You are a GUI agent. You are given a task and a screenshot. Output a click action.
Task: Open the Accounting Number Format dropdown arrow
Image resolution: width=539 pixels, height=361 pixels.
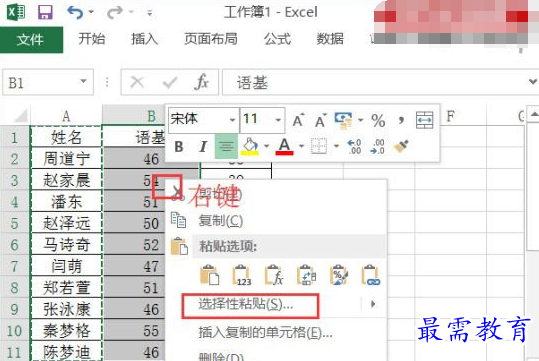pos(361,120)
